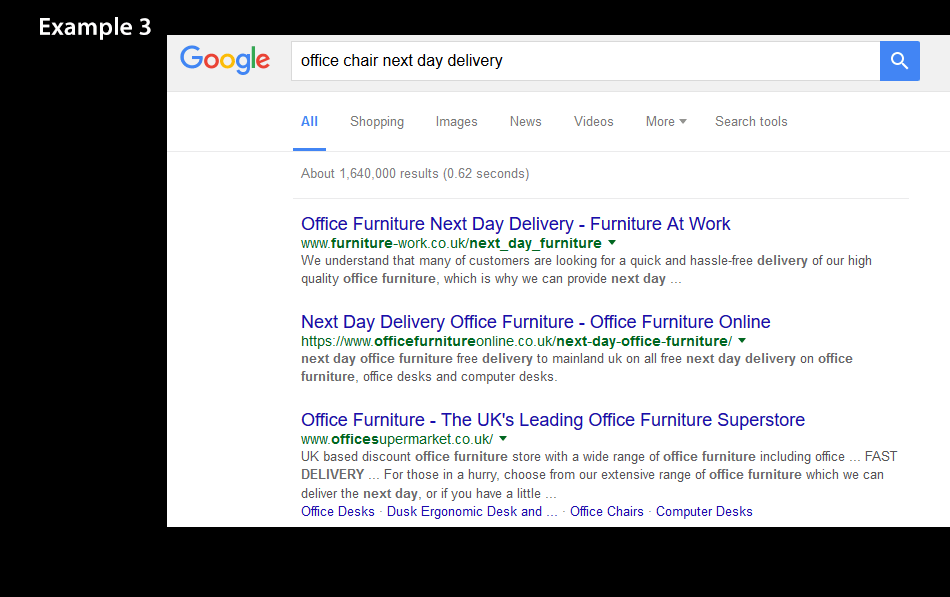Open the News tab
The width and height of the screenshot is (950, 597).
(x=525, y=121)
